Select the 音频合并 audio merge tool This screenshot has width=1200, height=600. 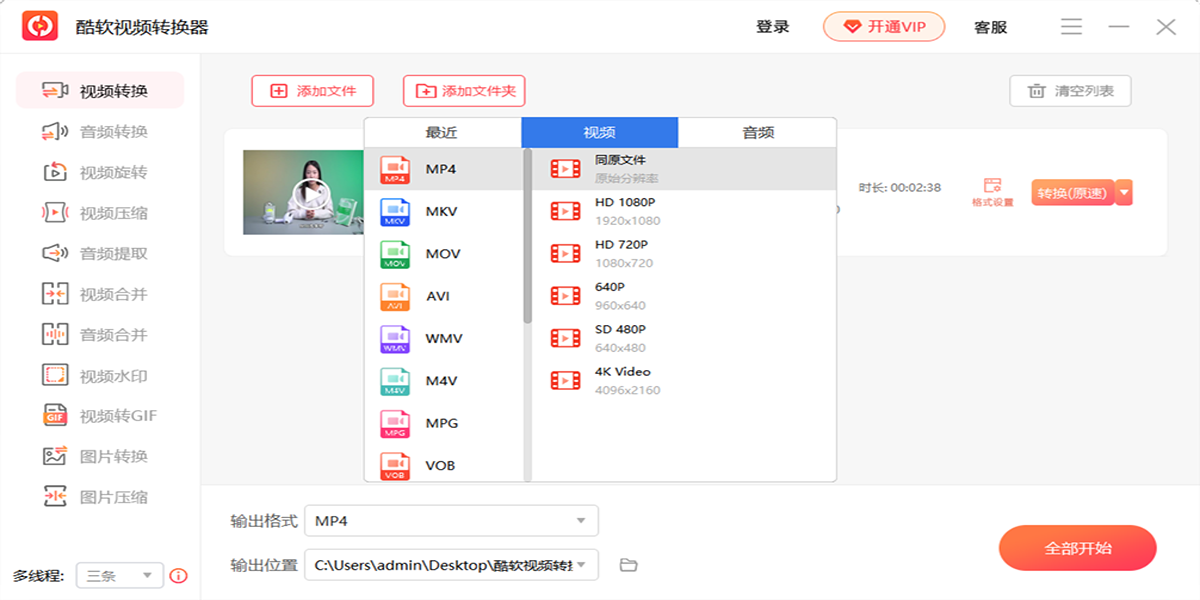point(98,335)
